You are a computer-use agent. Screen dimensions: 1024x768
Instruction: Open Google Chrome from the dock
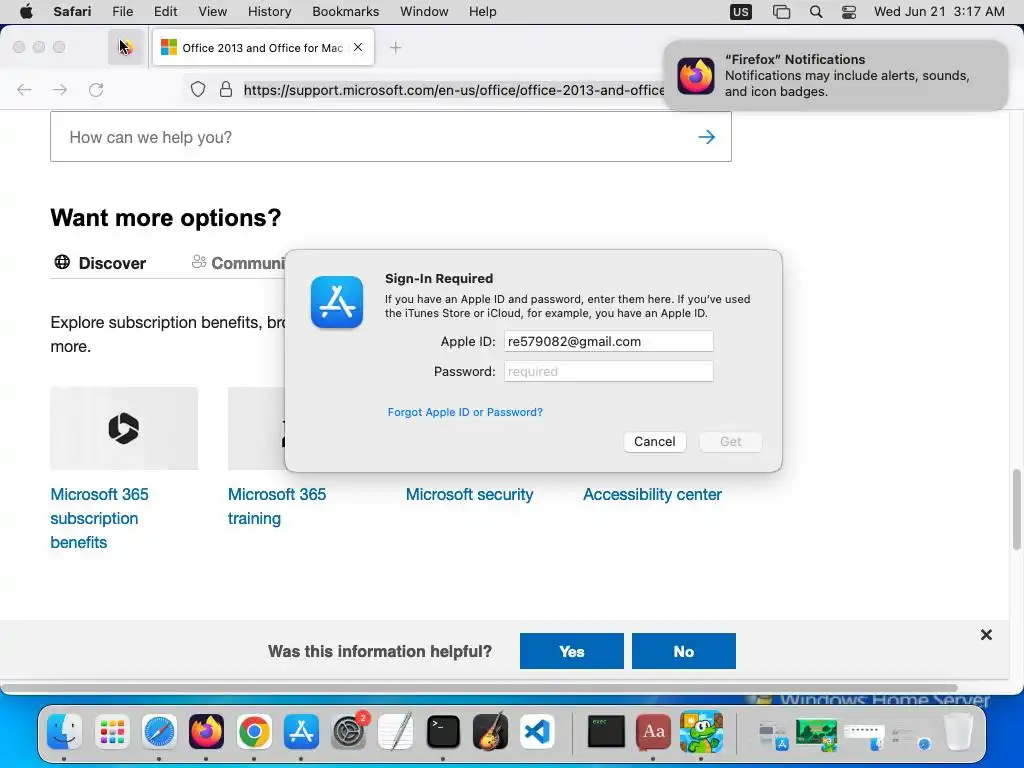(x=254, y=731)
